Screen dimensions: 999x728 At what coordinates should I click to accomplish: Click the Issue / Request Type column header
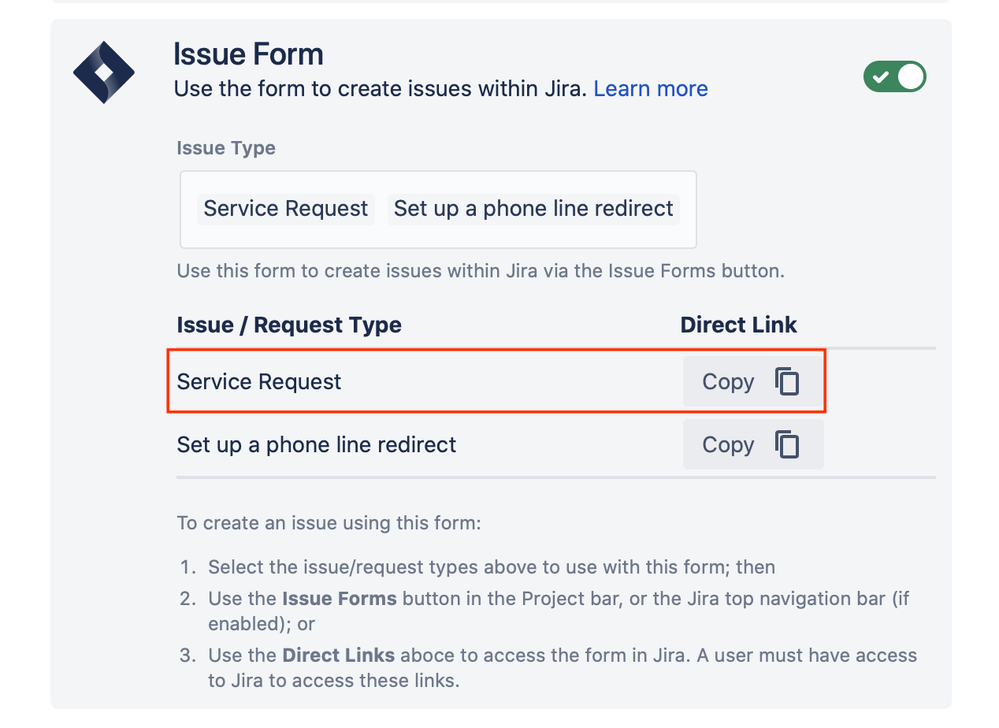(x=289, y=325)
